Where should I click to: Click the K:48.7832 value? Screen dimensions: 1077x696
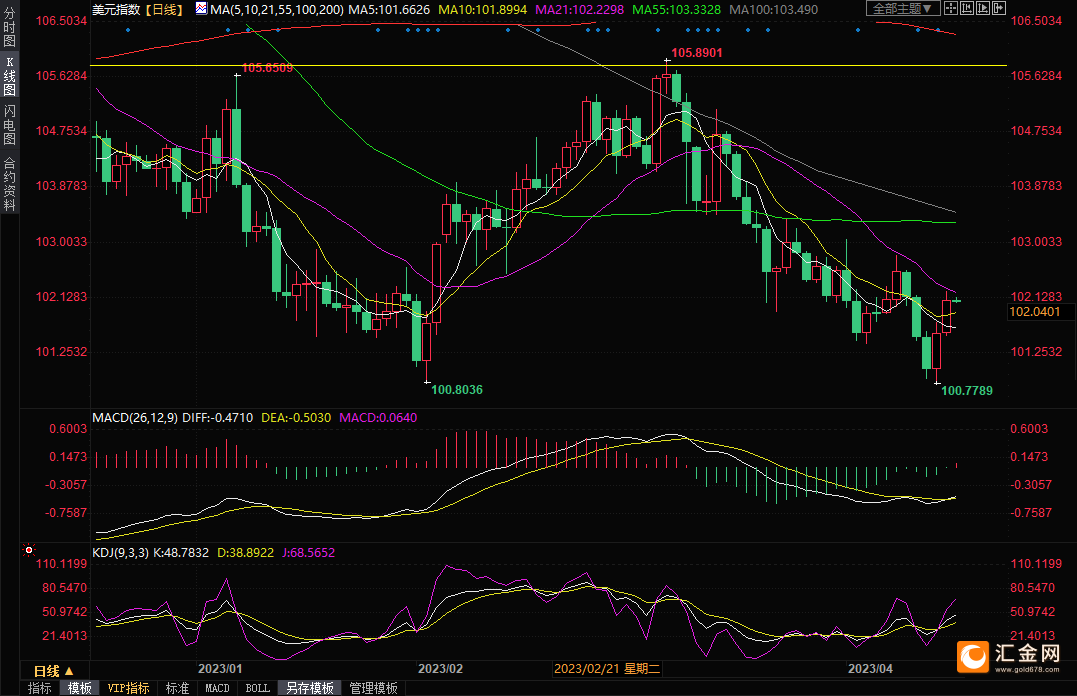(x=181, y=552)
